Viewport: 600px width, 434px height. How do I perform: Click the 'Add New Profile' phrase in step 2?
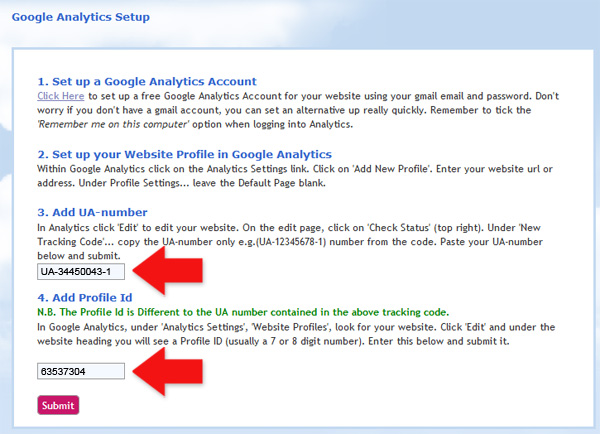(x=391, y=169)
